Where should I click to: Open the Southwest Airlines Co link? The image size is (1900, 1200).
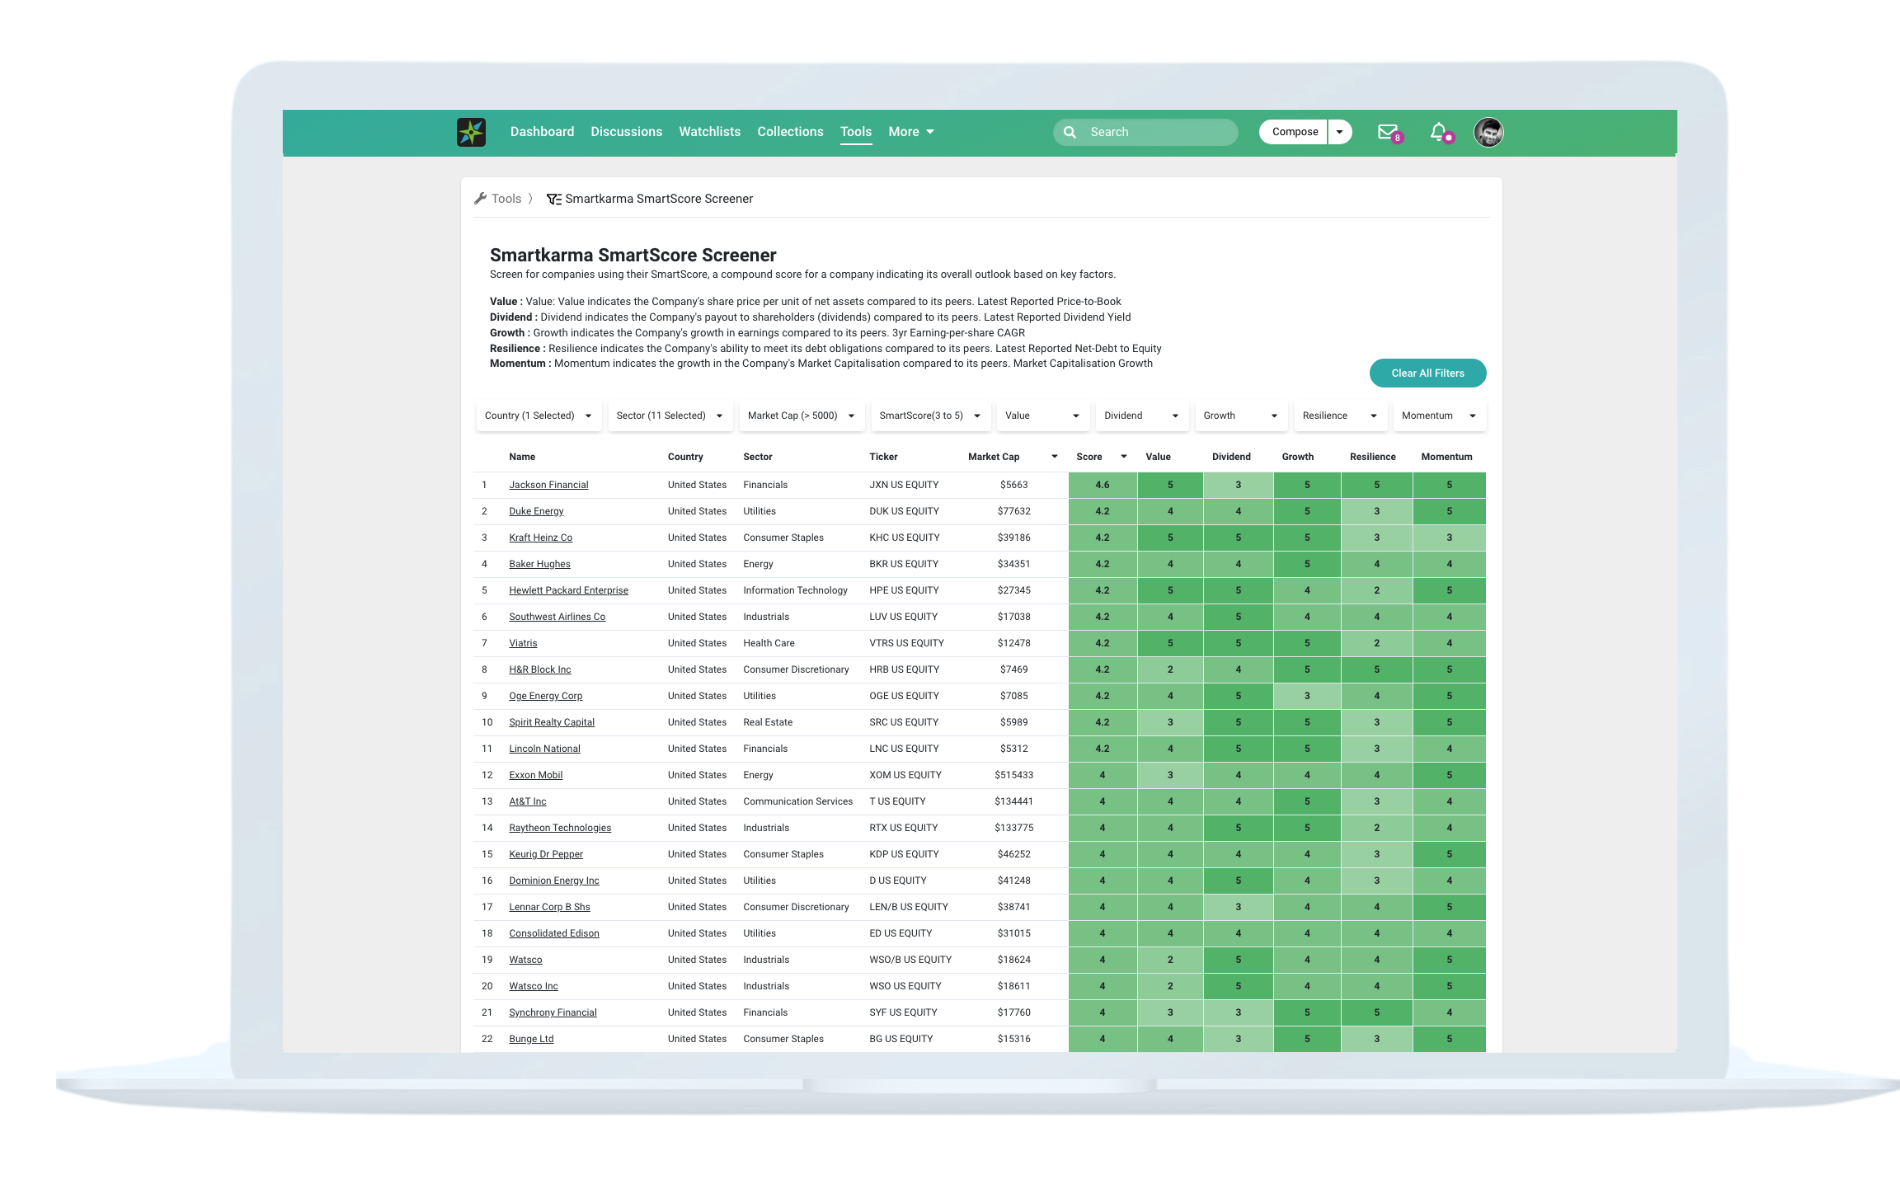click(x=557, y=617)
